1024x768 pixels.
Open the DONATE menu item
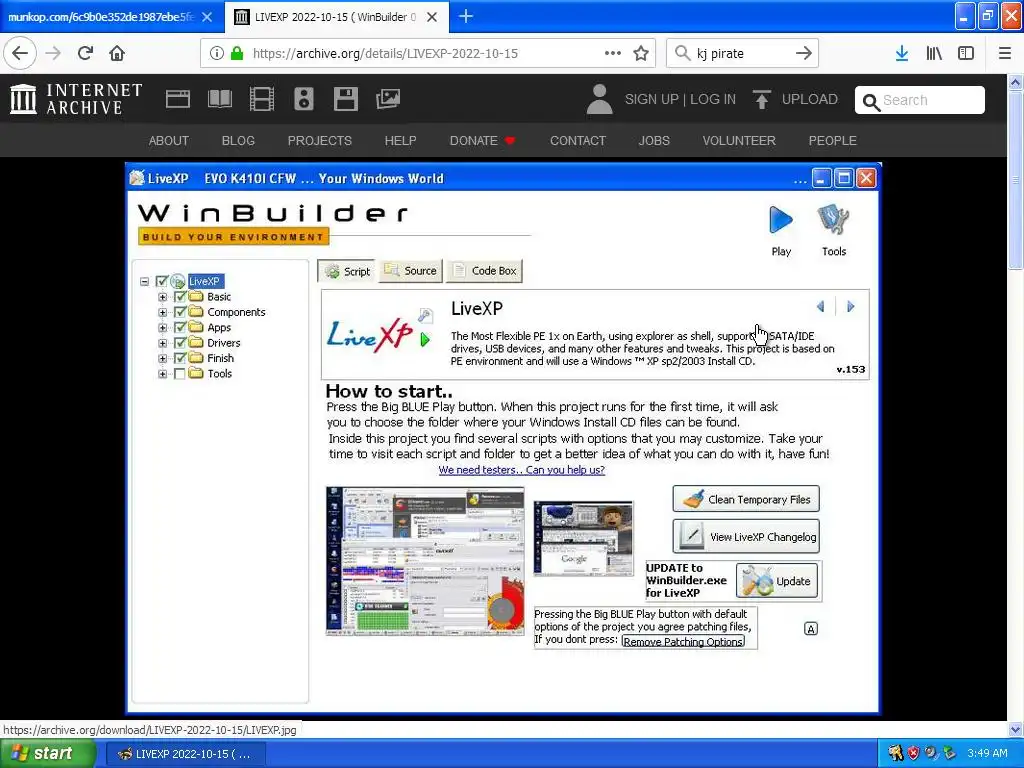click(482, 140)
